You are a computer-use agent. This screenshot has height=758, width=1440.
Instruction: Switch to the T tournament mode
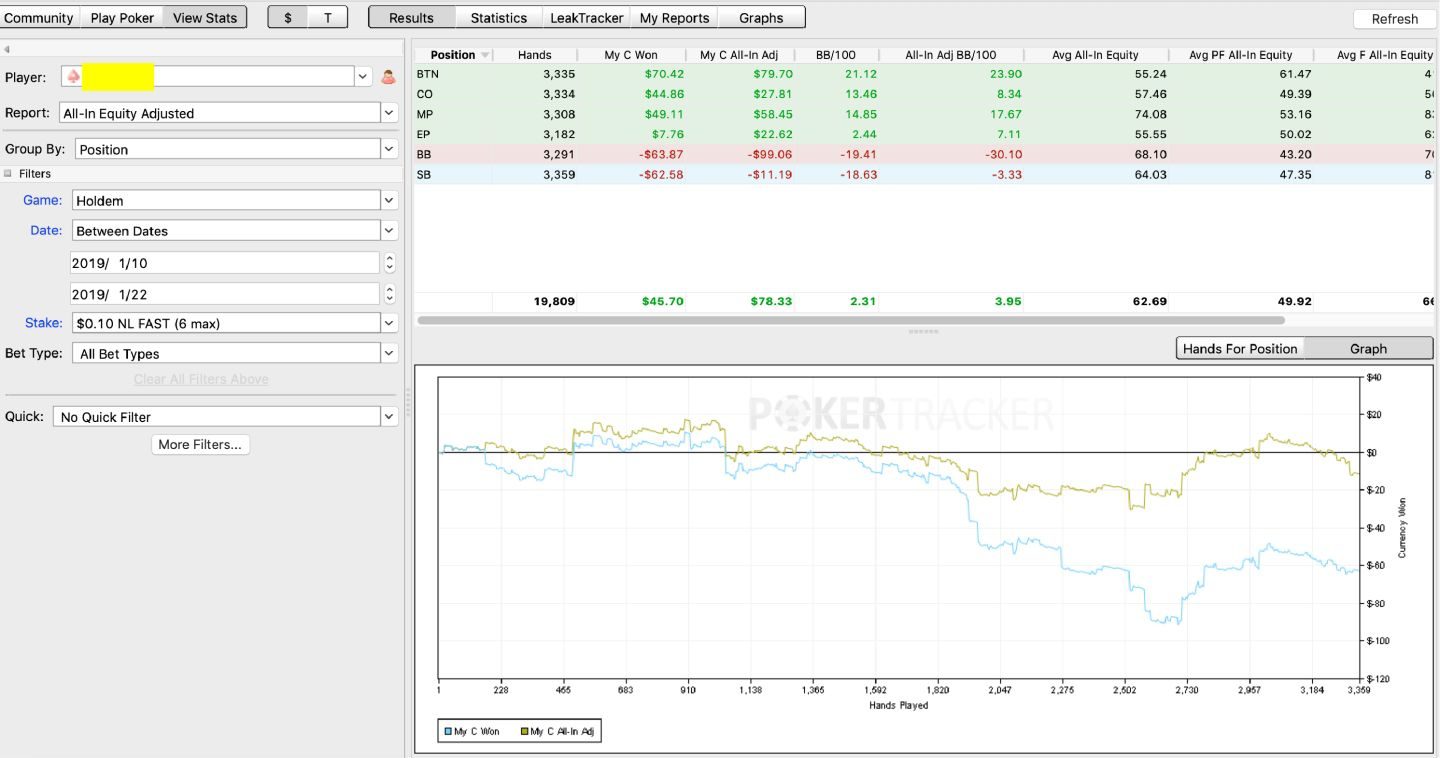coord(328,18)
